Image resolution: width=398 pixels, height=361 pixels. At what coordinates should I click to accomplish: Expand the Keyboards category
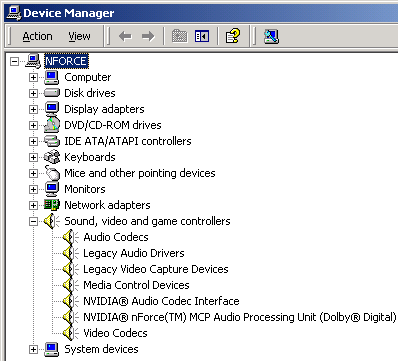[33, 157]
